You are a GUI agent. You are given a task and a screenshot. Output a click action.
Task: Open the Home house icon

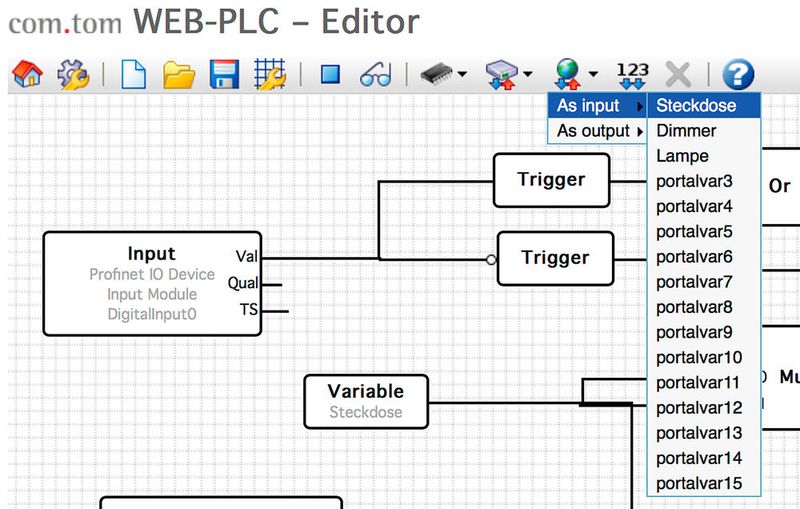[28, 74]
